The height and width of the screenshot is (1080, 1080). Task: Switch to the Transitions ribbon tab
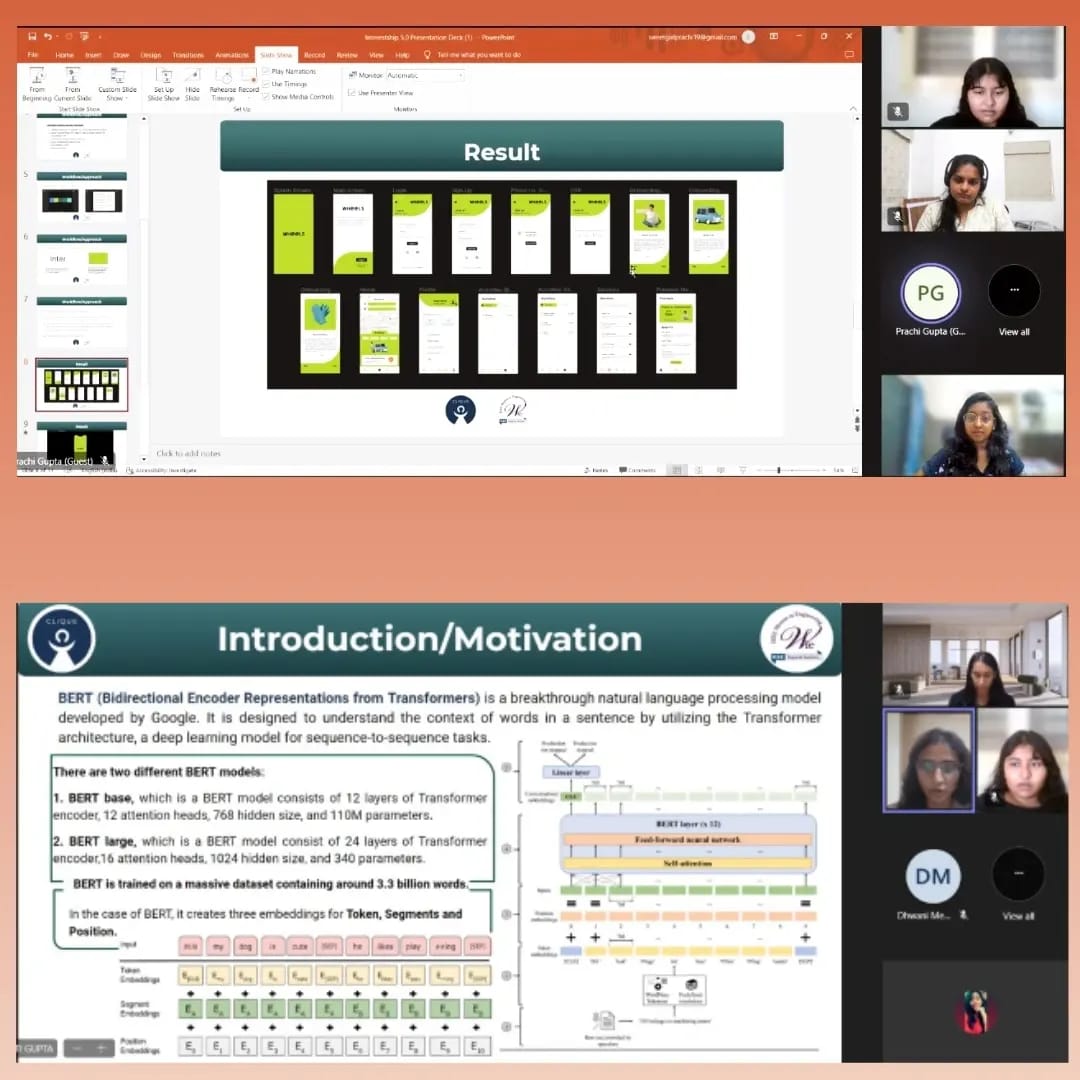188,55
